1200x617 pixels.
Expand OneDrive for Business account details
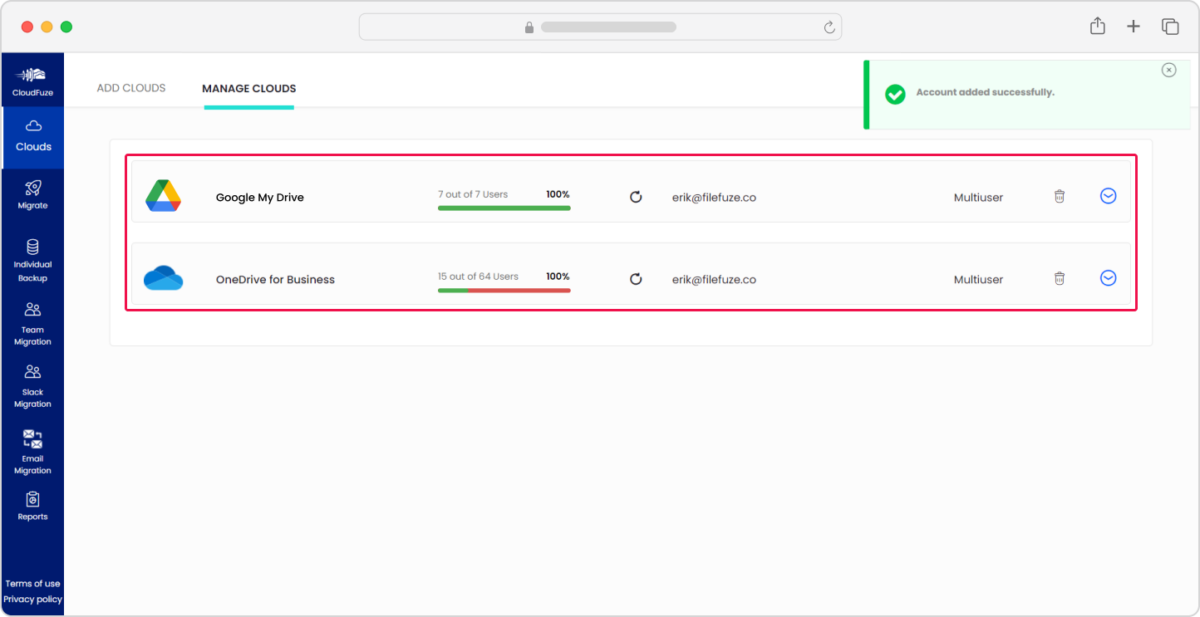(1108, 278)
